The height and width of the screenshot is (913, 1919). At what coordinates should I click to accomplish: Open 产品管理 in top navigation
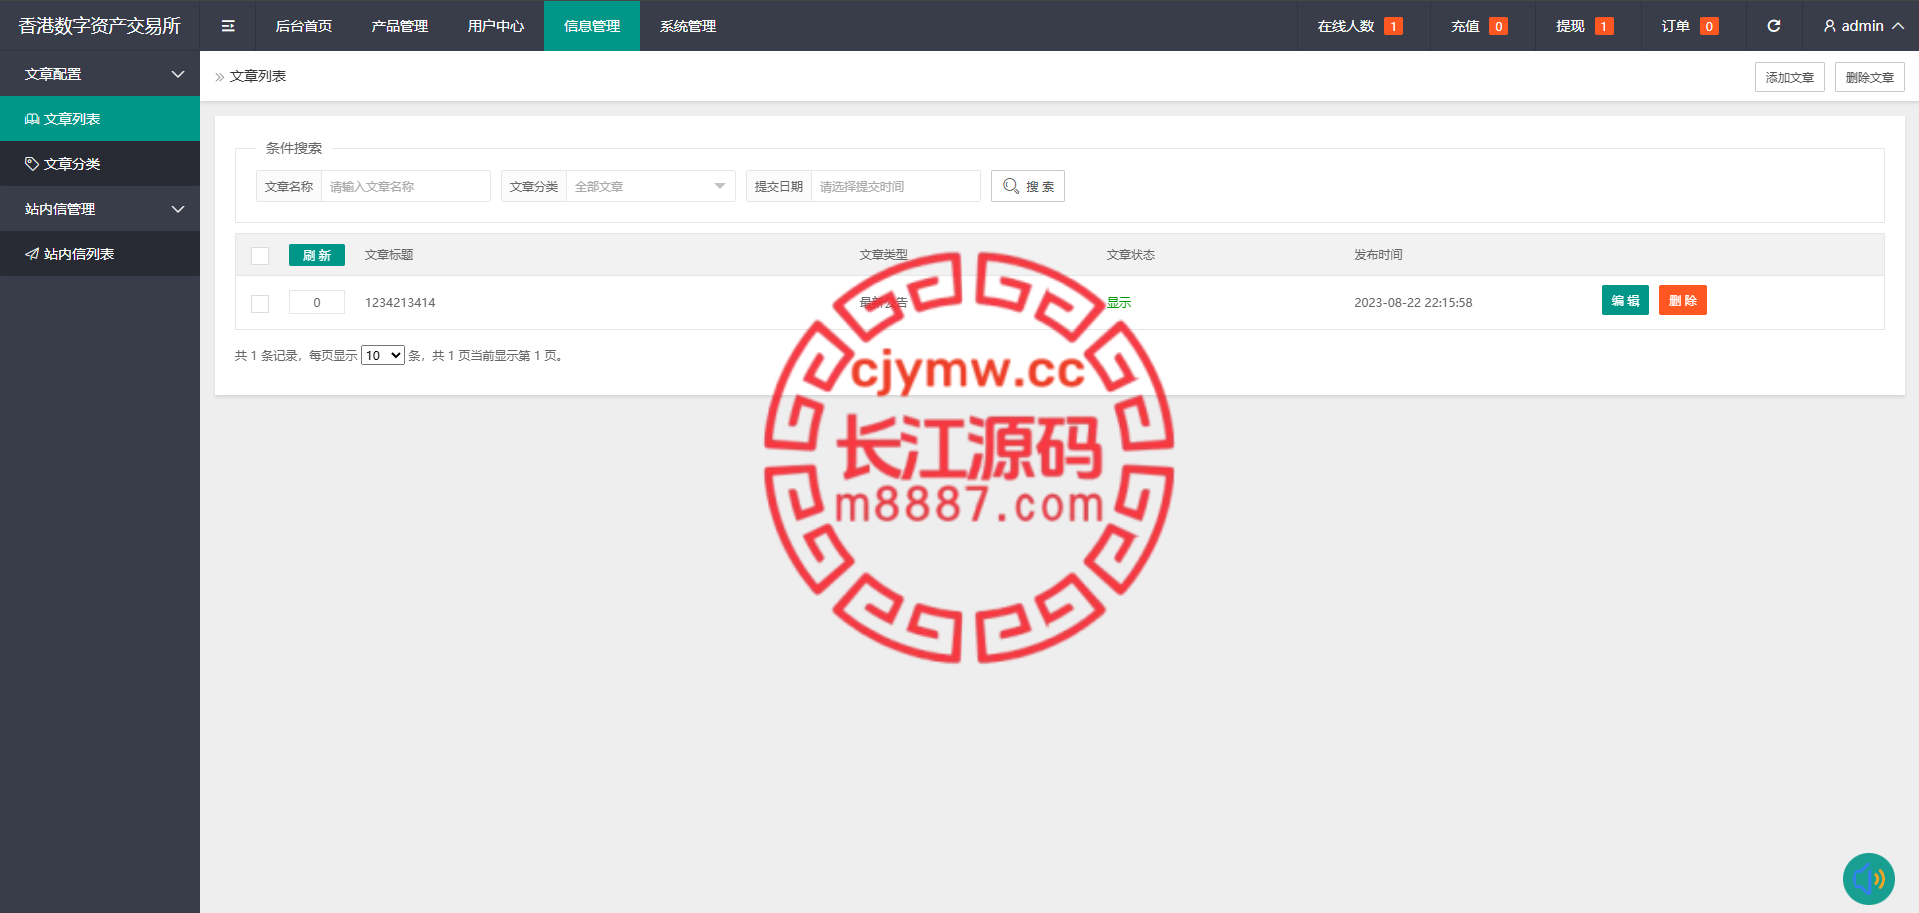(x=400, y=26)
